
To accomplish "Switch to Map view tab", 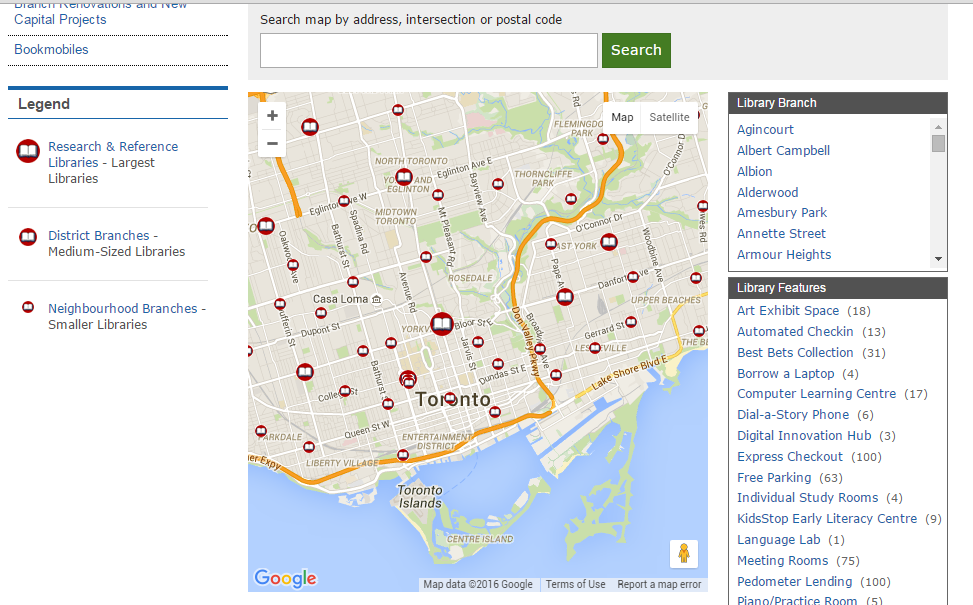I will 622,117.
